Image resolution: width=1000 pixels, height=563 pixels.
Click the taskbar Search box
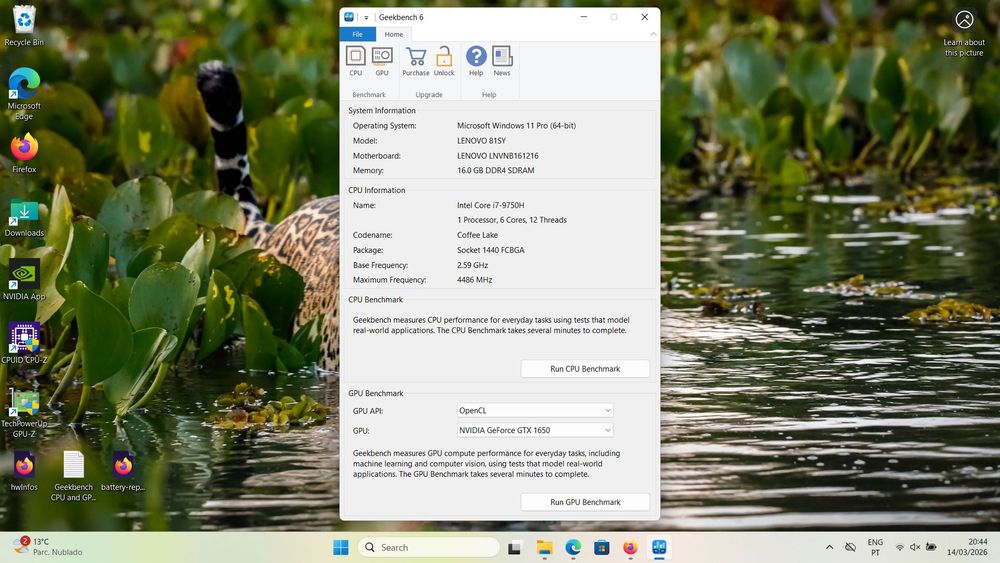click(429, 547)
